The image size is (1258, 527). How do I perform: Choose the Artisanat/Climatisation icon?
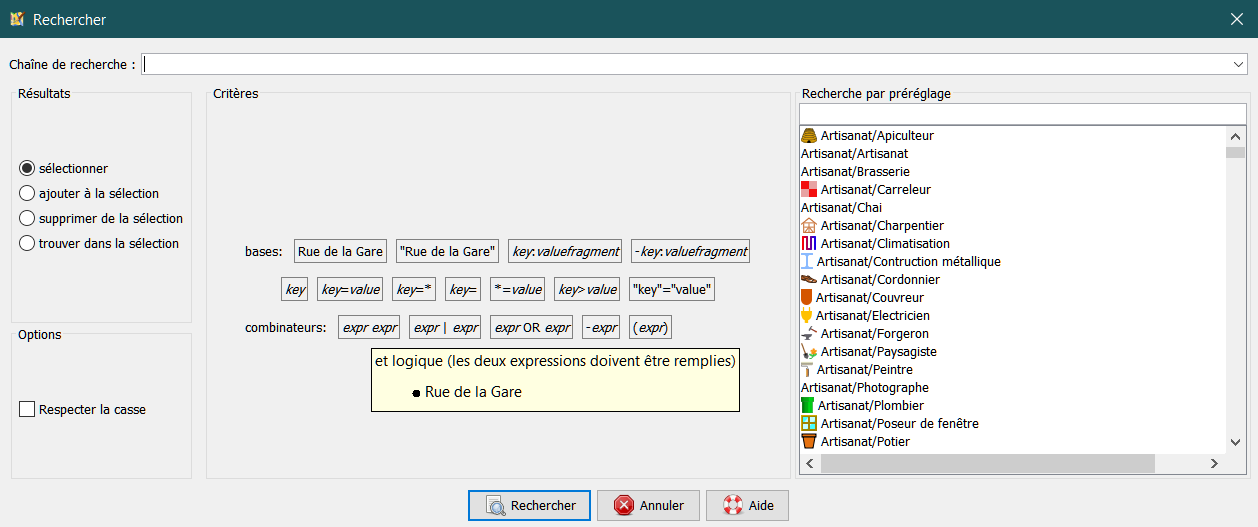(x=809, y=244)
